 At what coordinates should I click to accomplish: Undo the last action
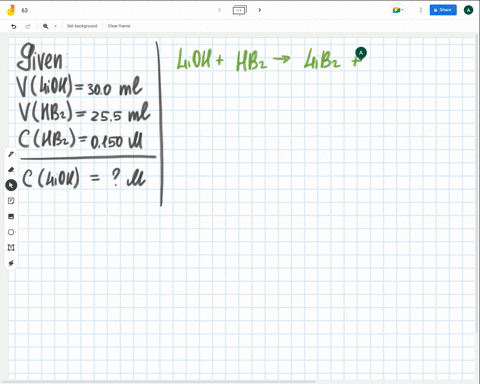pos(14,26)
